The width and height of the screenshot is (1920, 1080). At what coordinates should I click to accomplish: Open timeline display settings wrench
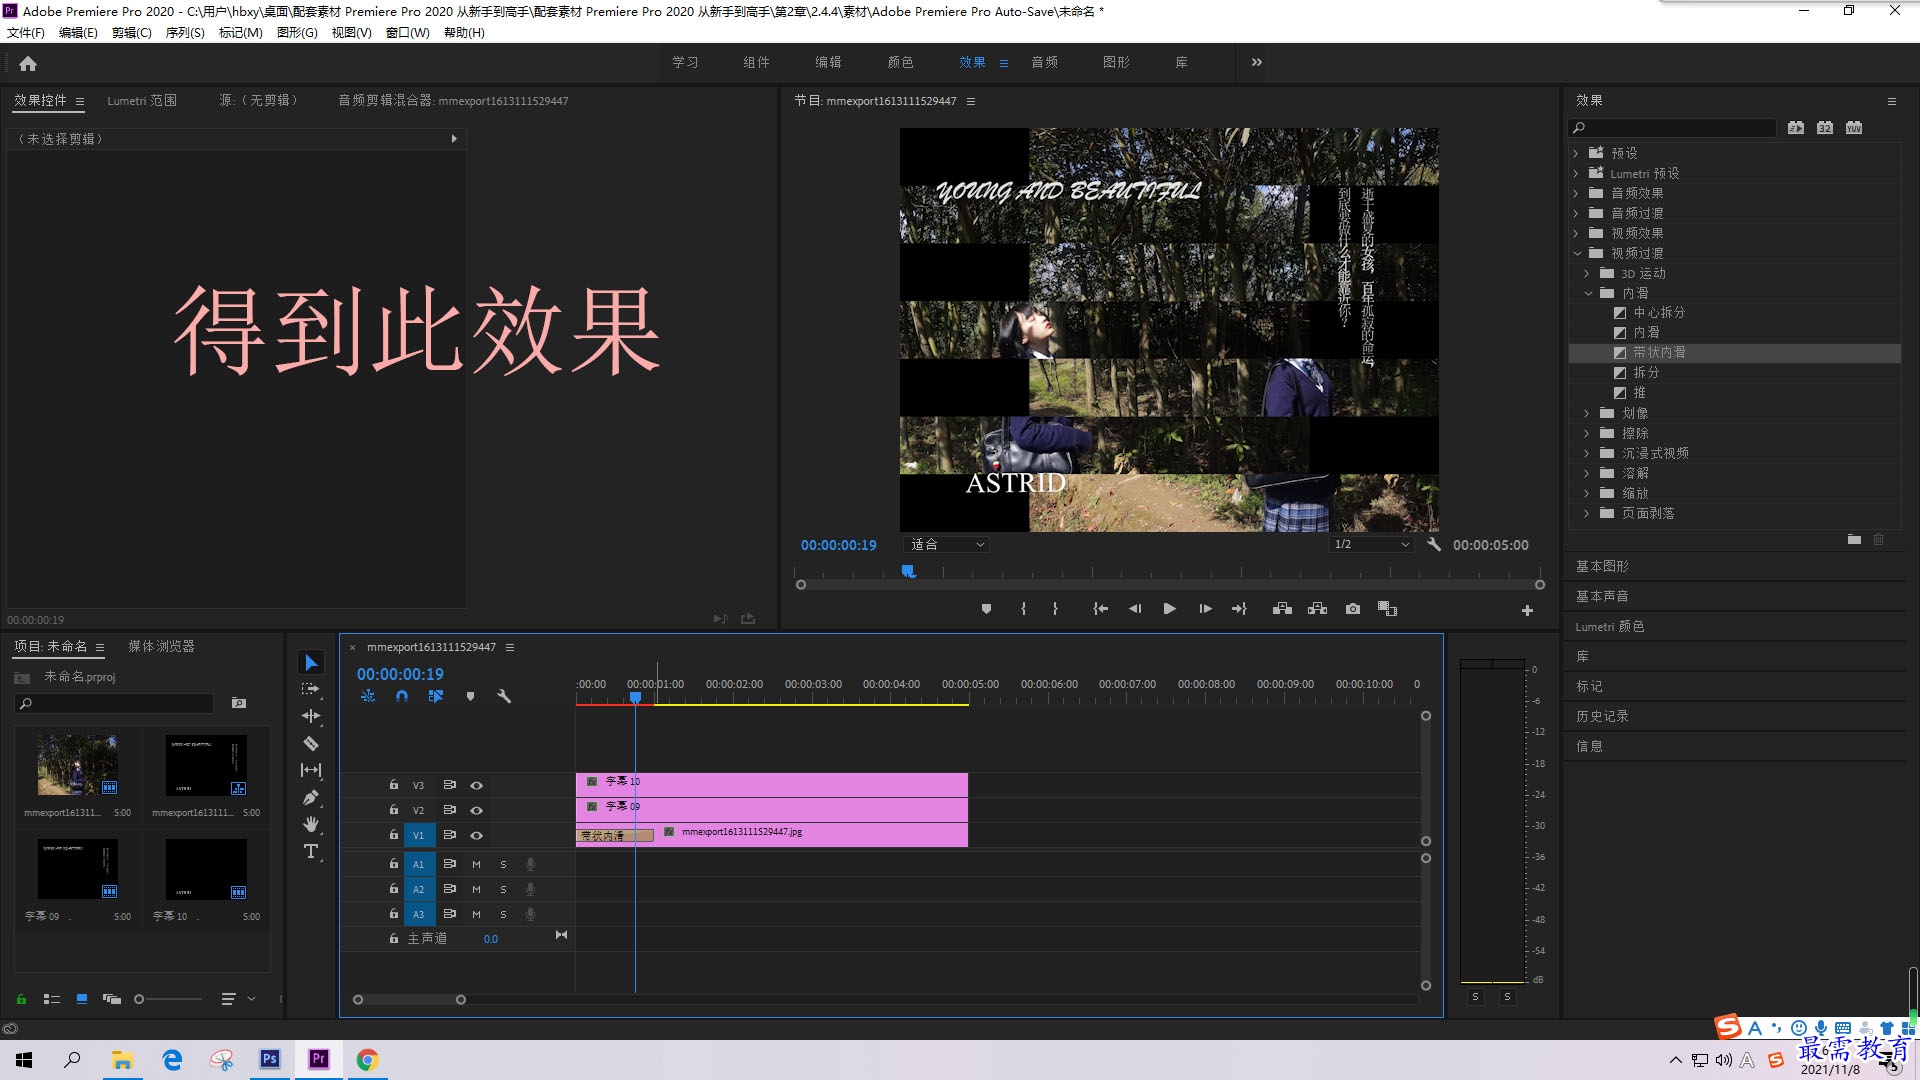click(504, 696)
